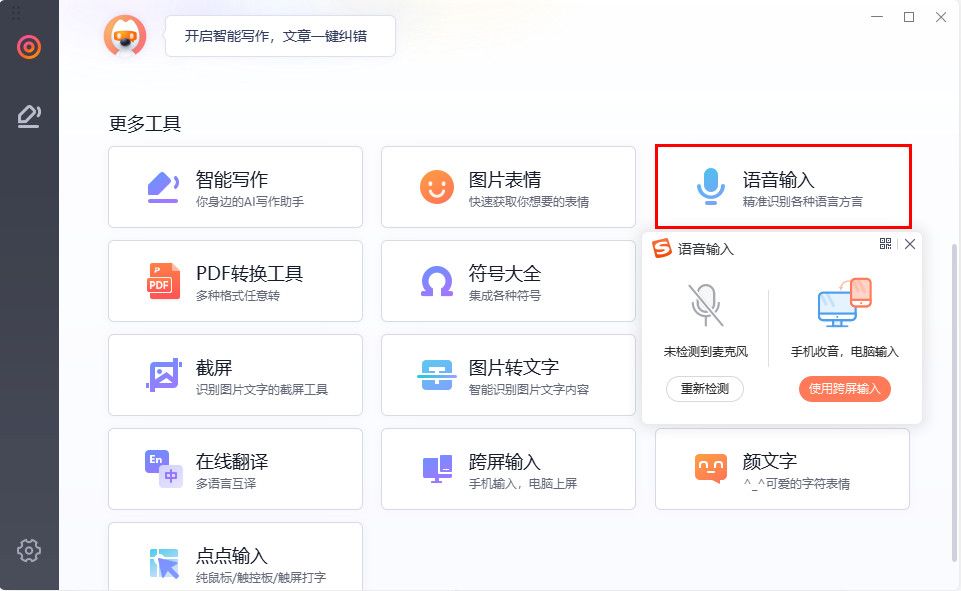Click the drag-handle dots at sidebar top
The height and width of the screenshot is (591, 961).
click(x=16, y=12)
